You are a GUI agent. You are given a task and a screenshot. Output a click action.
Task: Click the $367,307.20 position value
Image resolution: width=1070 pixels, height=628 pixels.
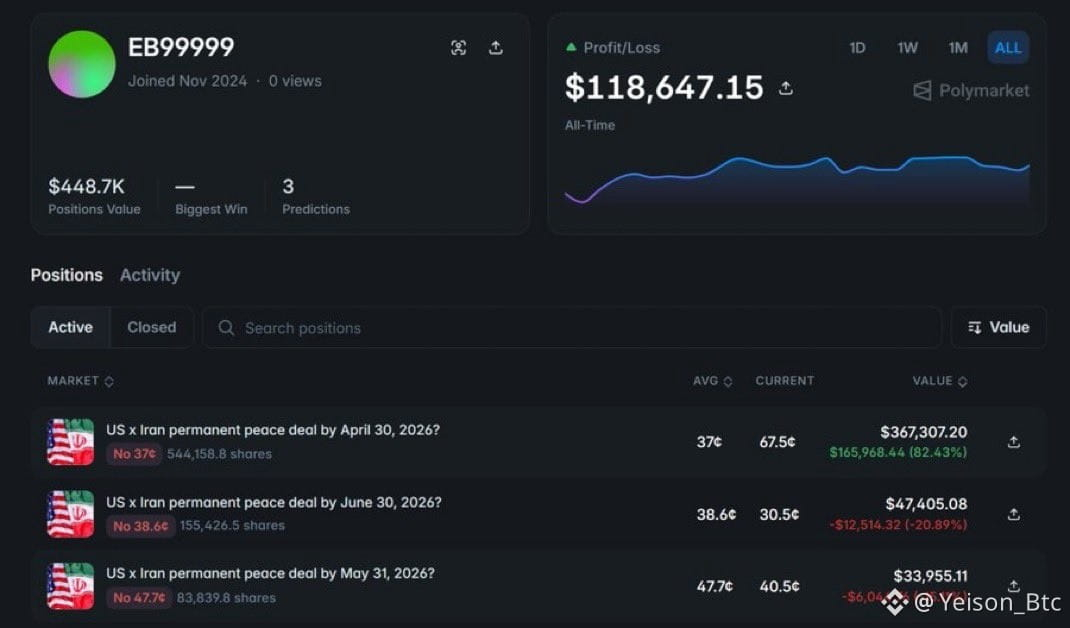(923, 432)
